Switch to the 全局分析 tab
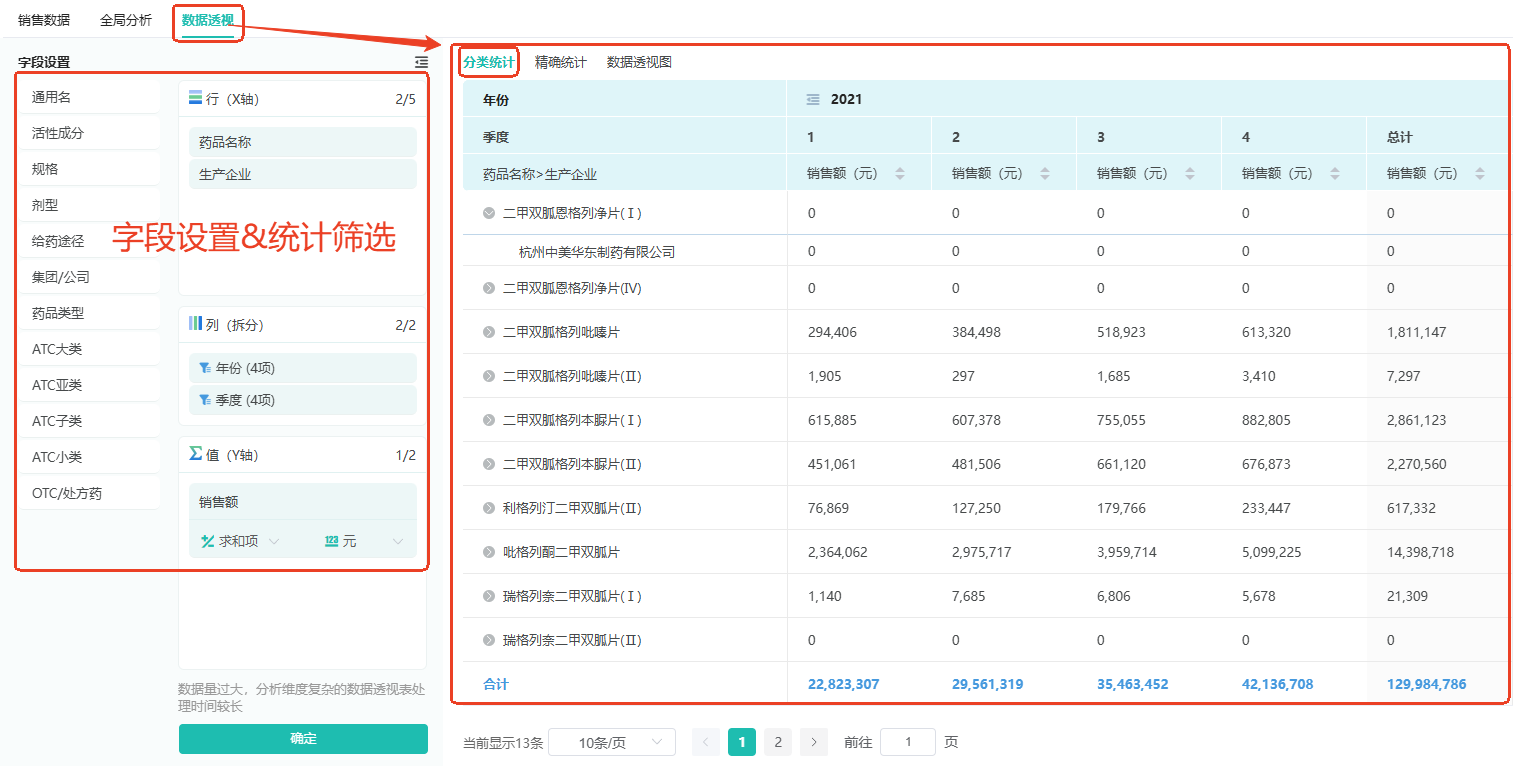 (126, 20)
